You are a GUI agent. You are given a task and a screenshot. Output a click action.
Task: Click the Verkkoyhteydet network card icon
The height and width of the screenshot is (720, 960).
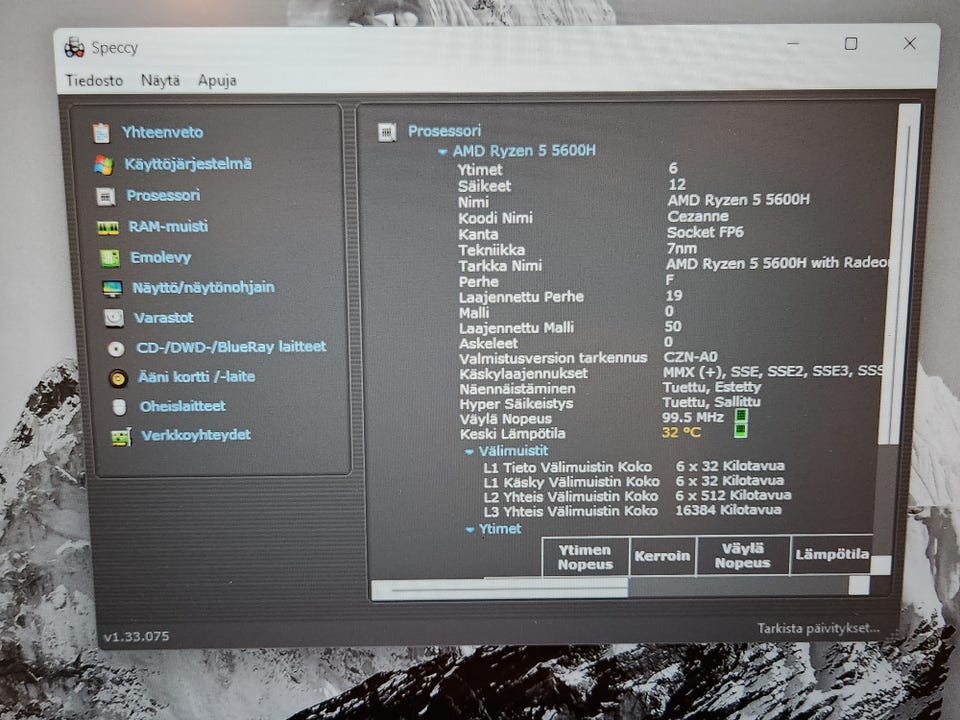click(x=121, y=437)
